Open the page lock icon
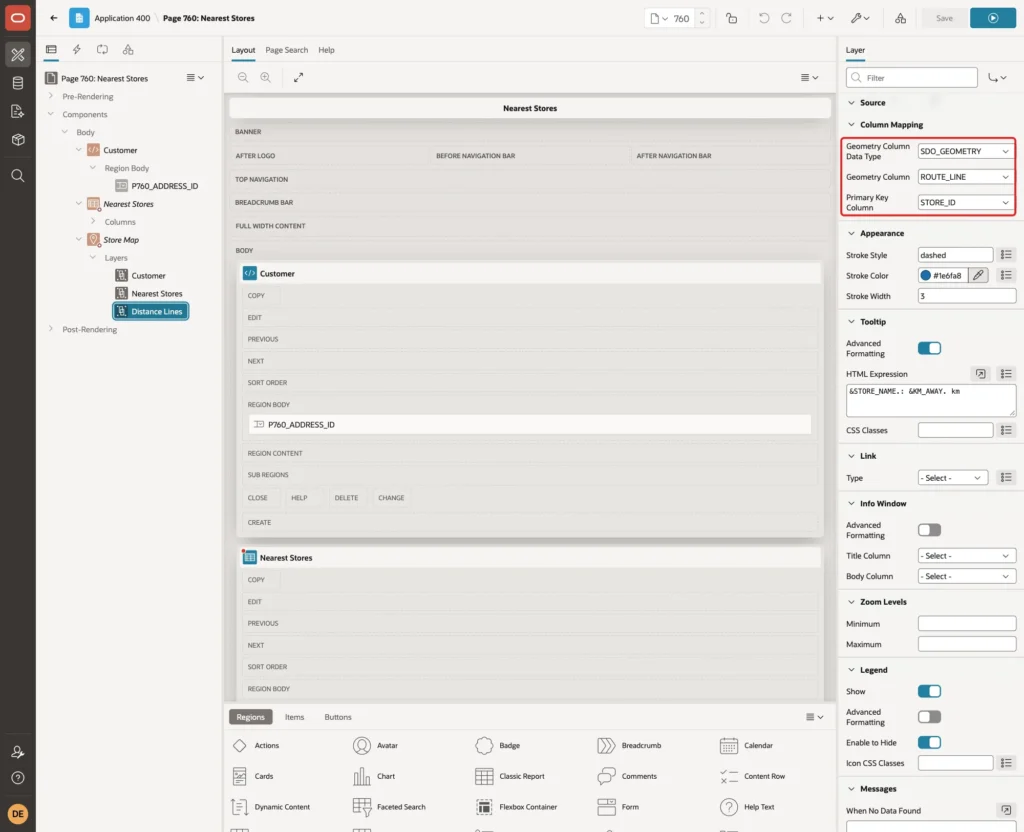The width and height of the screenshot is (1024, 832). click(x=731, y=18)
